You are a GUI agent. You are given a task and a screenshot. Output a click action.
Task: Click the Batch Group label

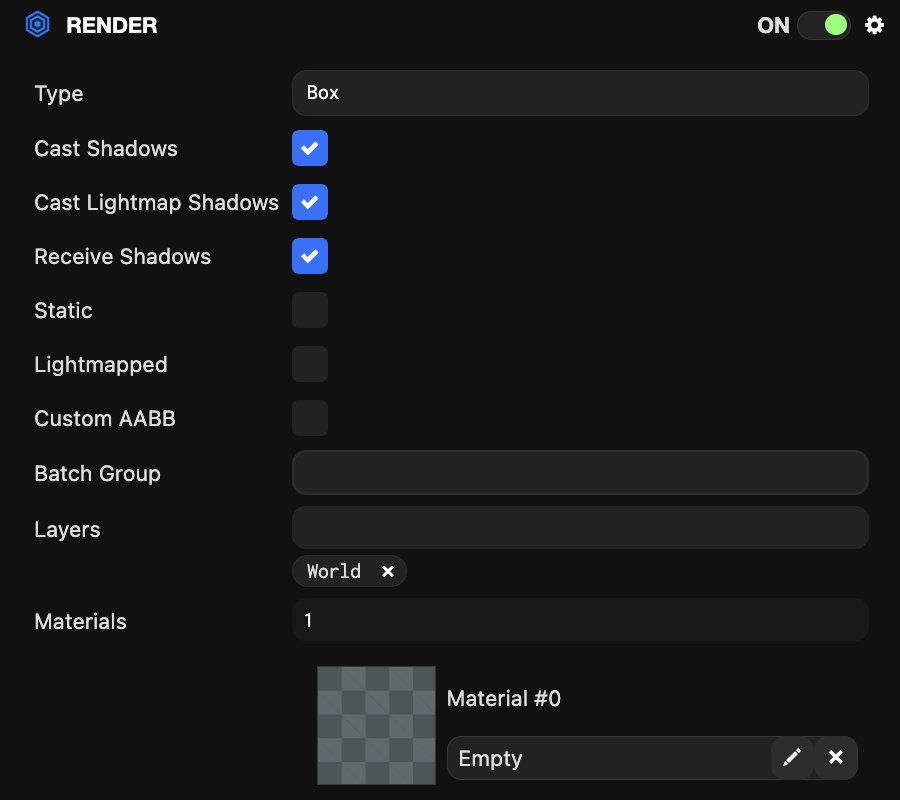click(98, 474)
